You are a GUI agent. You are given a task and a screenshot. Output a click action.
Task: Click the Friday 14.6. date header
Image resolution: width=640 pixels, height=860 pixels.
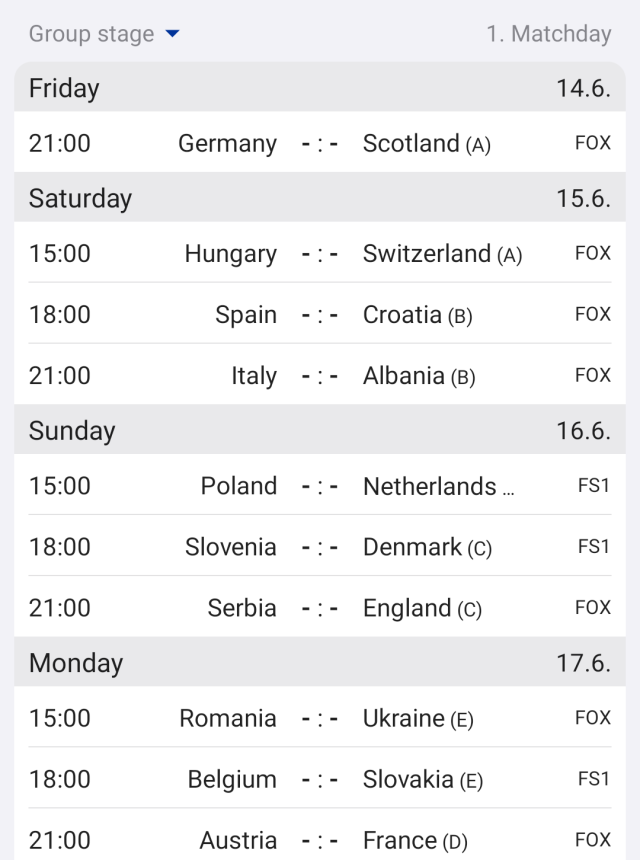(320, 89)
